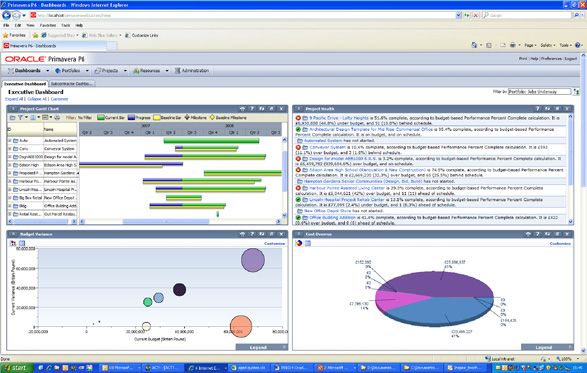
Task: Click the Filter by portfolio input field
Action: [x=539, y=92]
